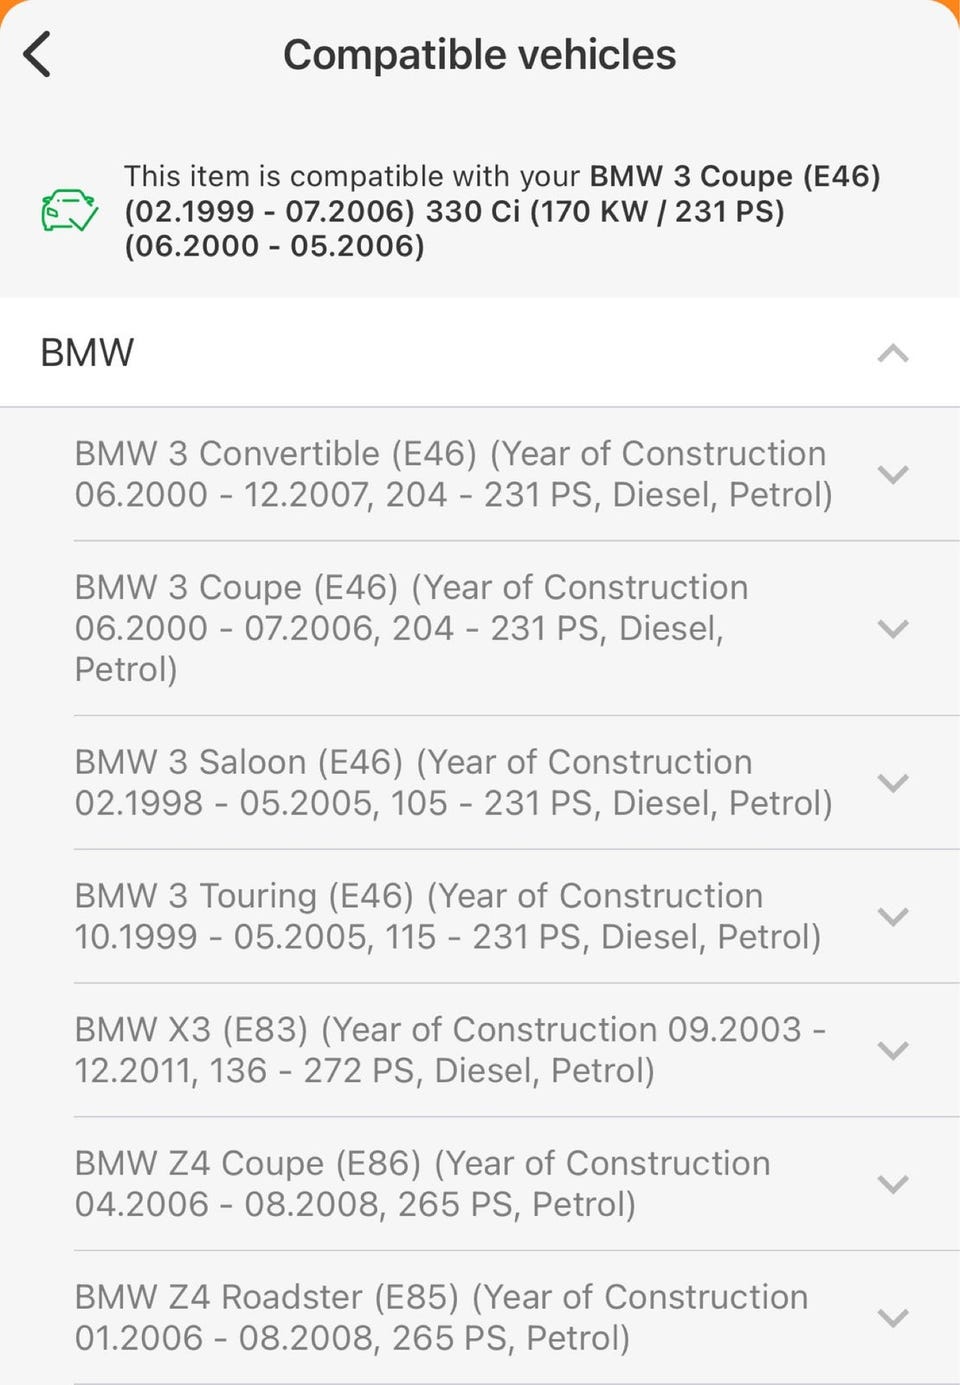Open the BMW X3 (E83) row
Screen dimensions: 960x1385
point(449,1050)
